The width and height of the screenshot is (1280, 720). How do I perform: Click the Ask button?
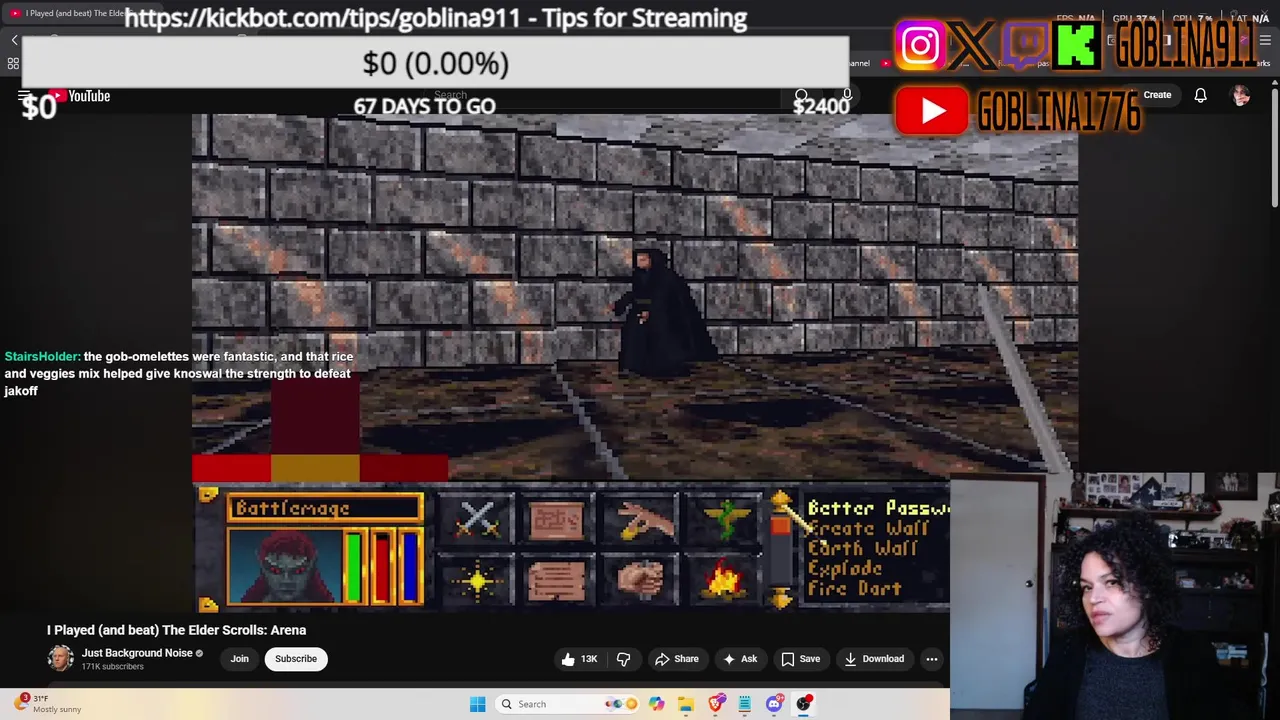(740, 659)
